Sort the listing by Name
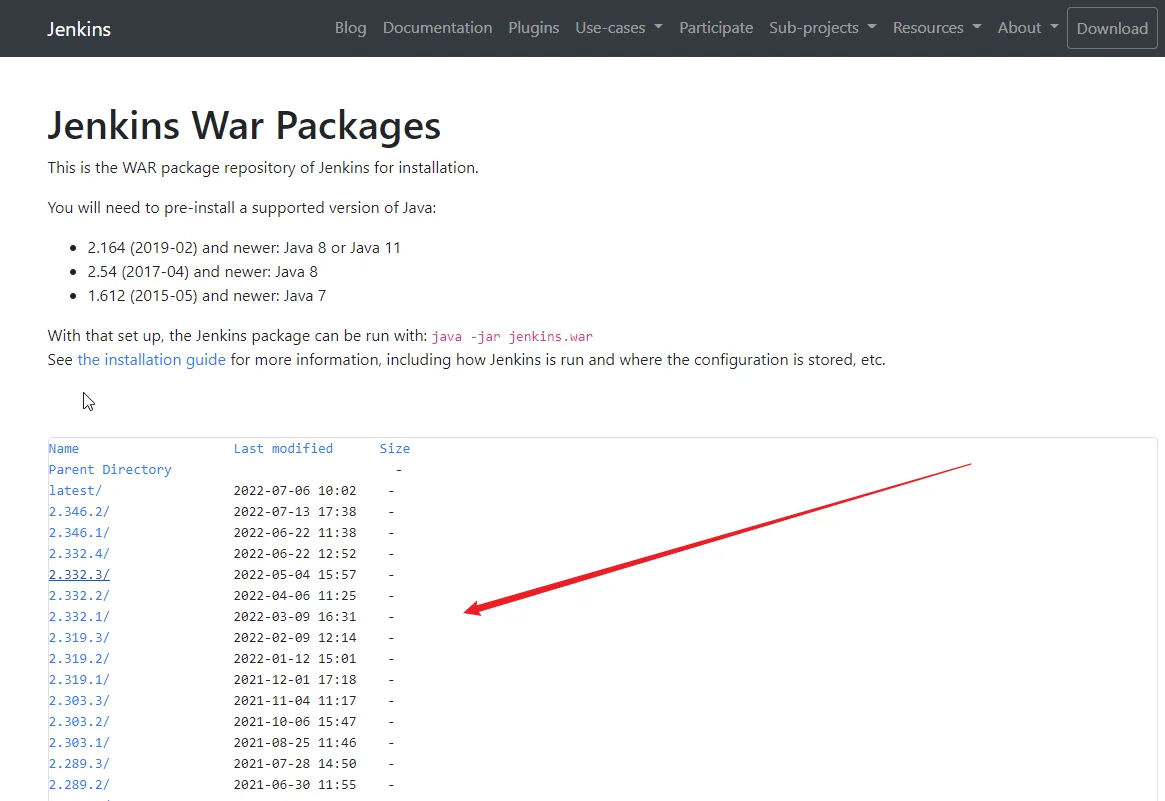This screenshot has height=801, width=1165. click(64, 449)
